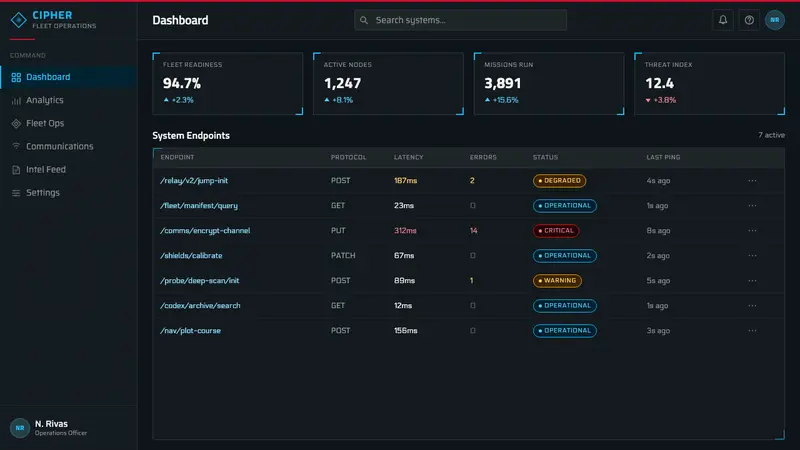800x450 pixels.
Task: Open the Missions Run 3,891 card
Action: pos(549,84)
